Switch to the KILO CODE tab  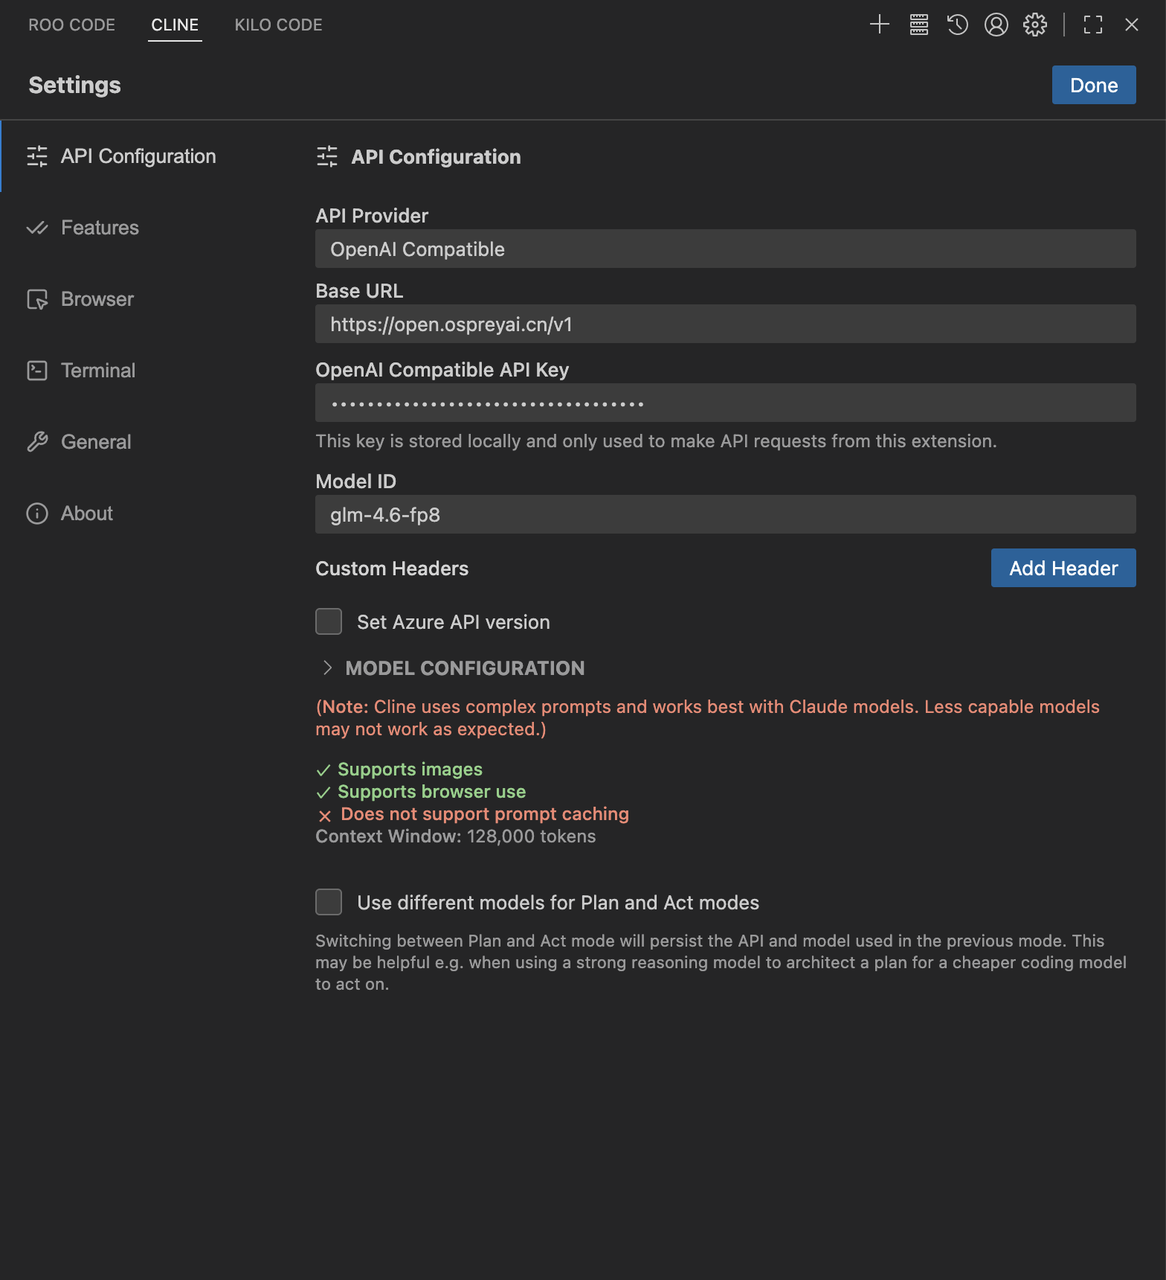[278, 25]
